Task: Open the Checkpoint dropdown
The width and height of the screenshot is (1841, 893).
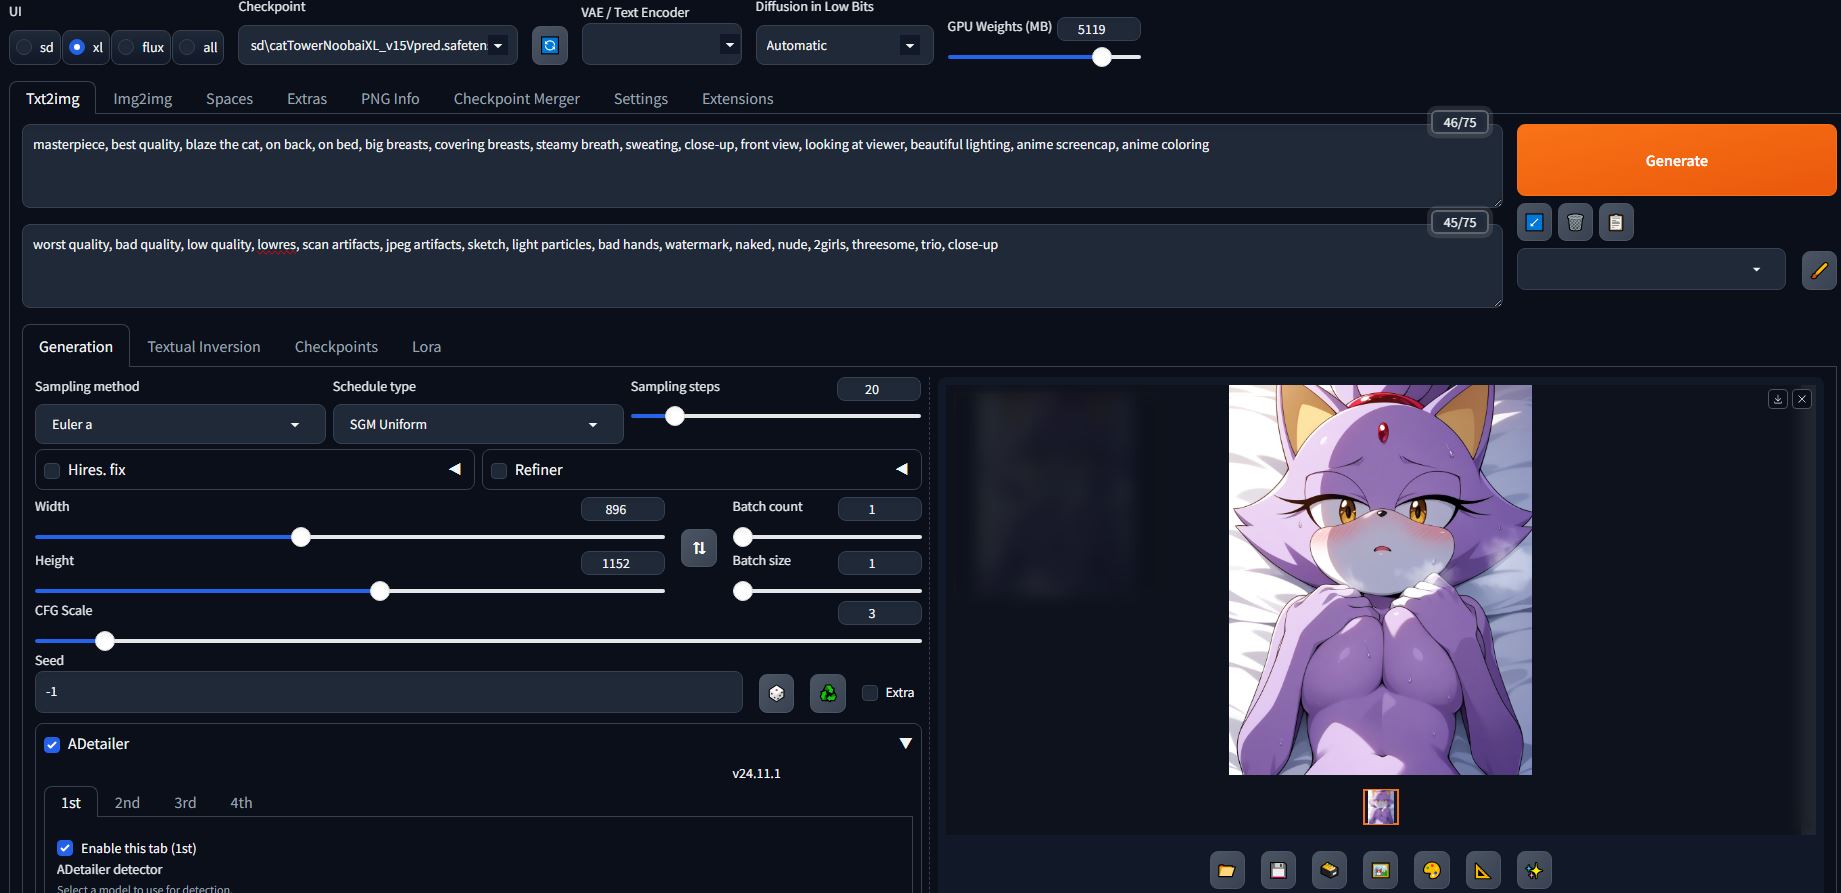Action: coord(378,45)
